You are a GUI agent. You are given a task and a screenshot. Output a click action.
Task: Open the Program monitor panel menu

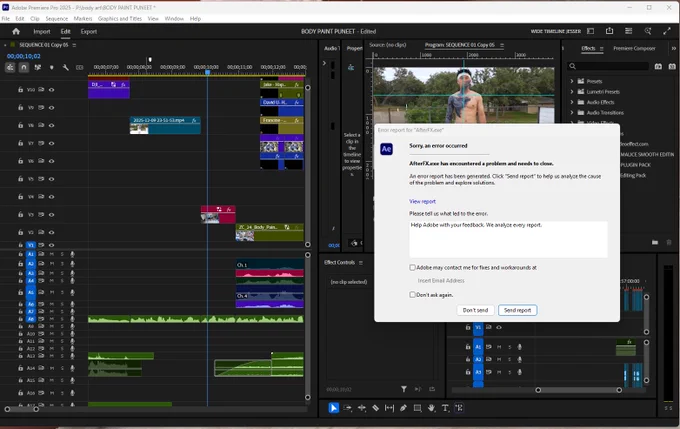(502, 45)
